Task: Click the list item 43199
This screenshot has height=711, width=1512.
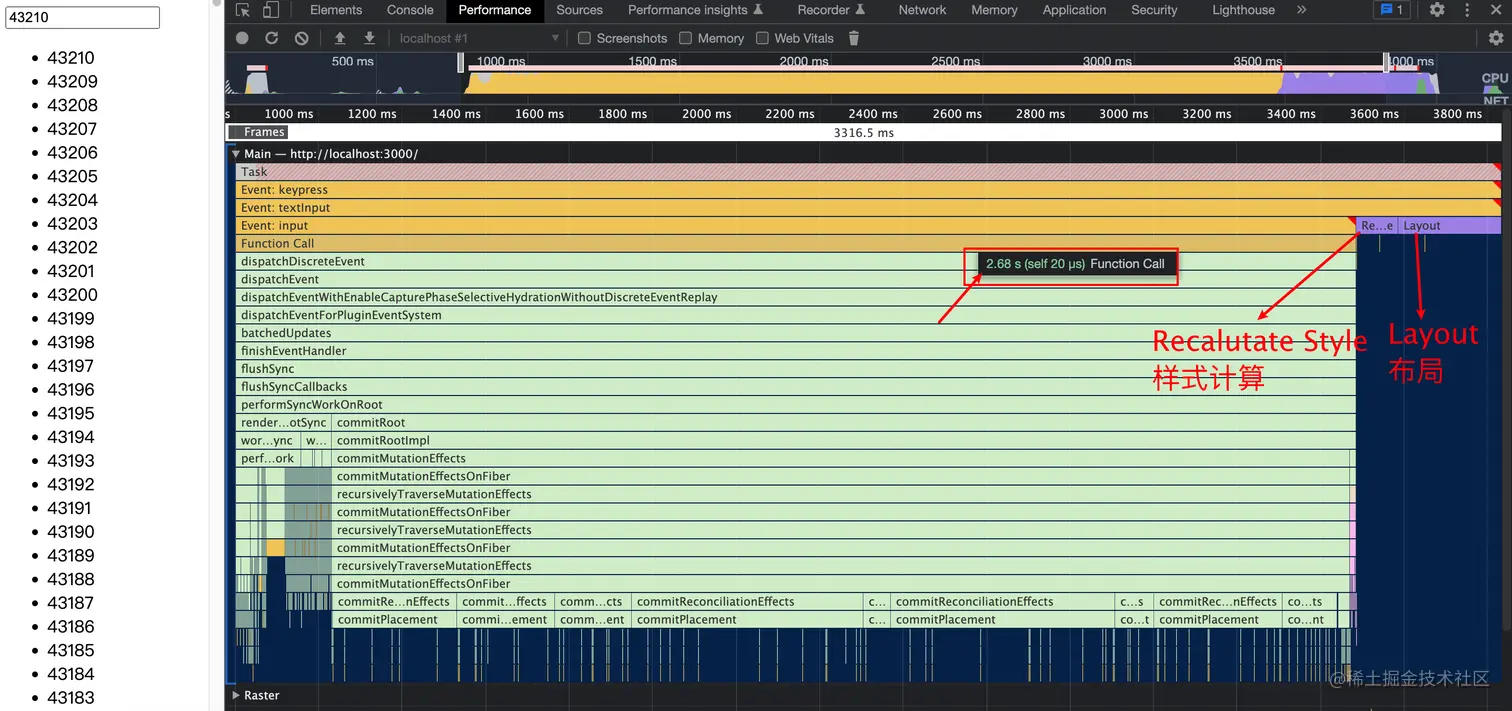Action: [x=71, y=319]
